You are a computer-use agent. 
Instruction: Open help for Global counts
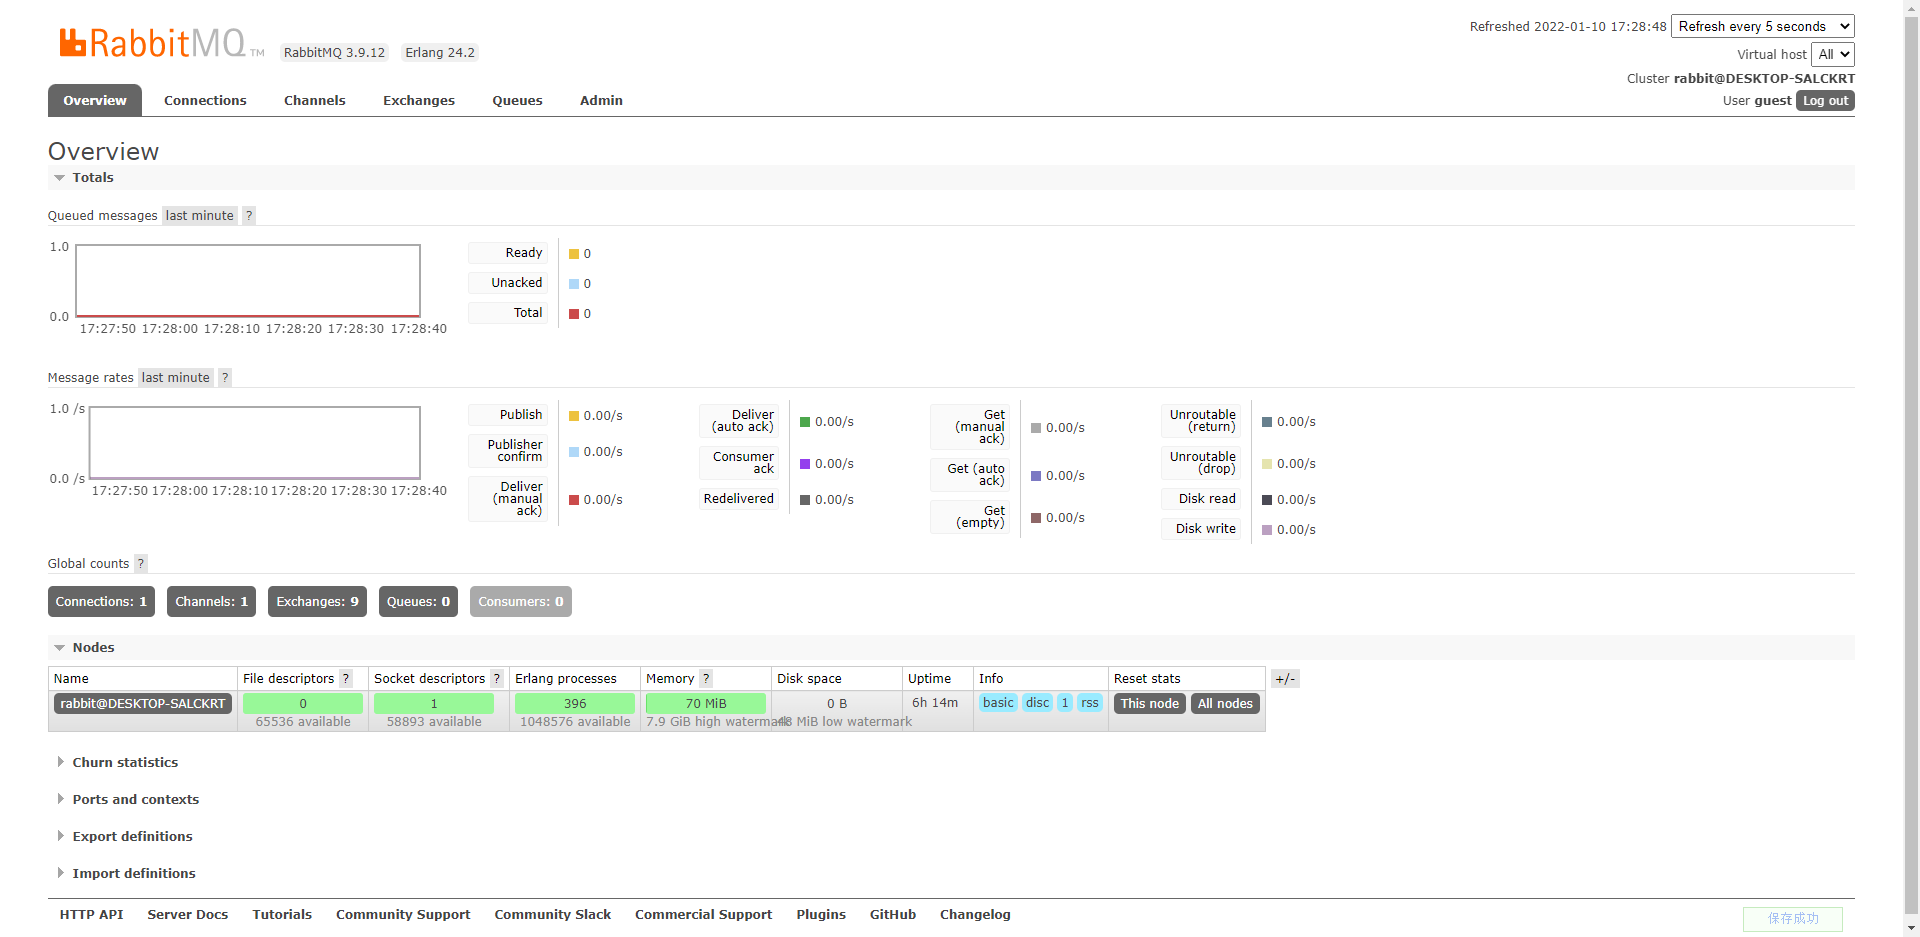(141, 563)
